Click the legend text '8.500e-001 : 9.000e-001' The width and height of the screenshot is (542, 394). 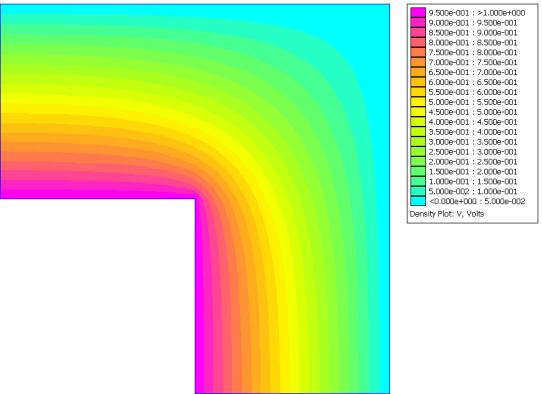point(473,33)
